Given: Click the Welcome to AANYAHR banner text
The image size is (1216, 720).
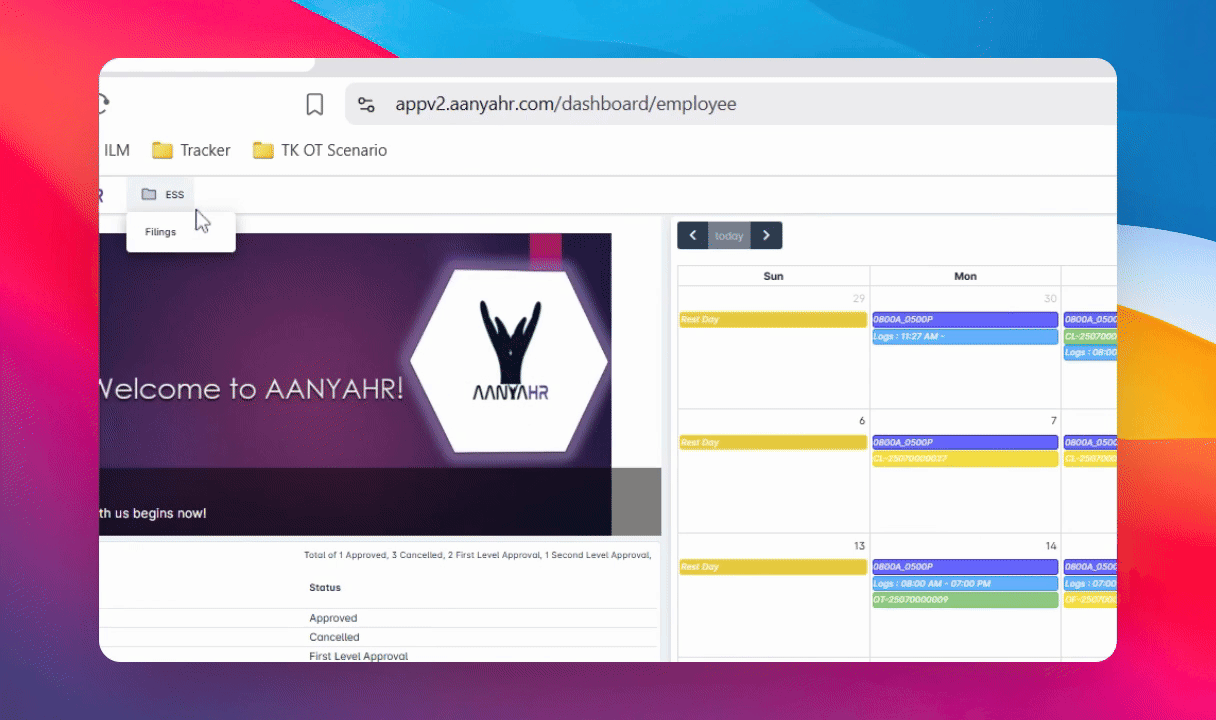Looking at the screenshot, I should click(x=251, y=388).
